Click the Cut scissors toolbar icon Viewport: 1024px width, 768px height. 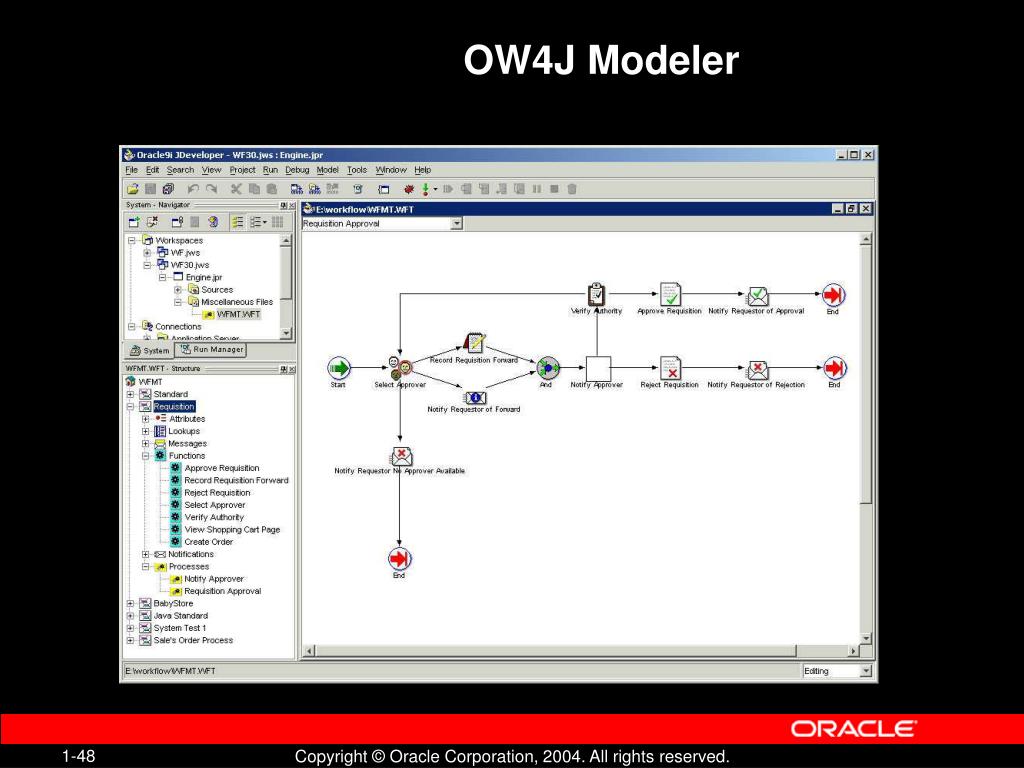pos(236,189)
